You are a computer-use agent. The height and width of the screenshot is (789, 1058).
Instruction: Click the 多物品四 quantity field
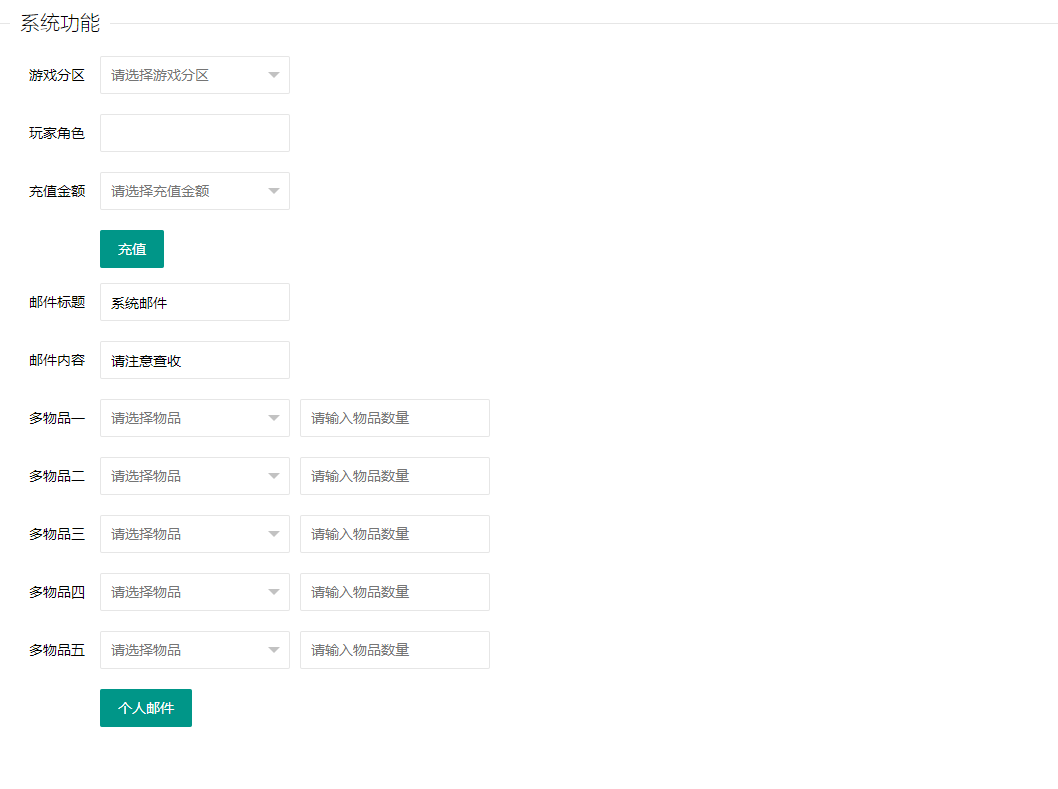tap(394, 592)
